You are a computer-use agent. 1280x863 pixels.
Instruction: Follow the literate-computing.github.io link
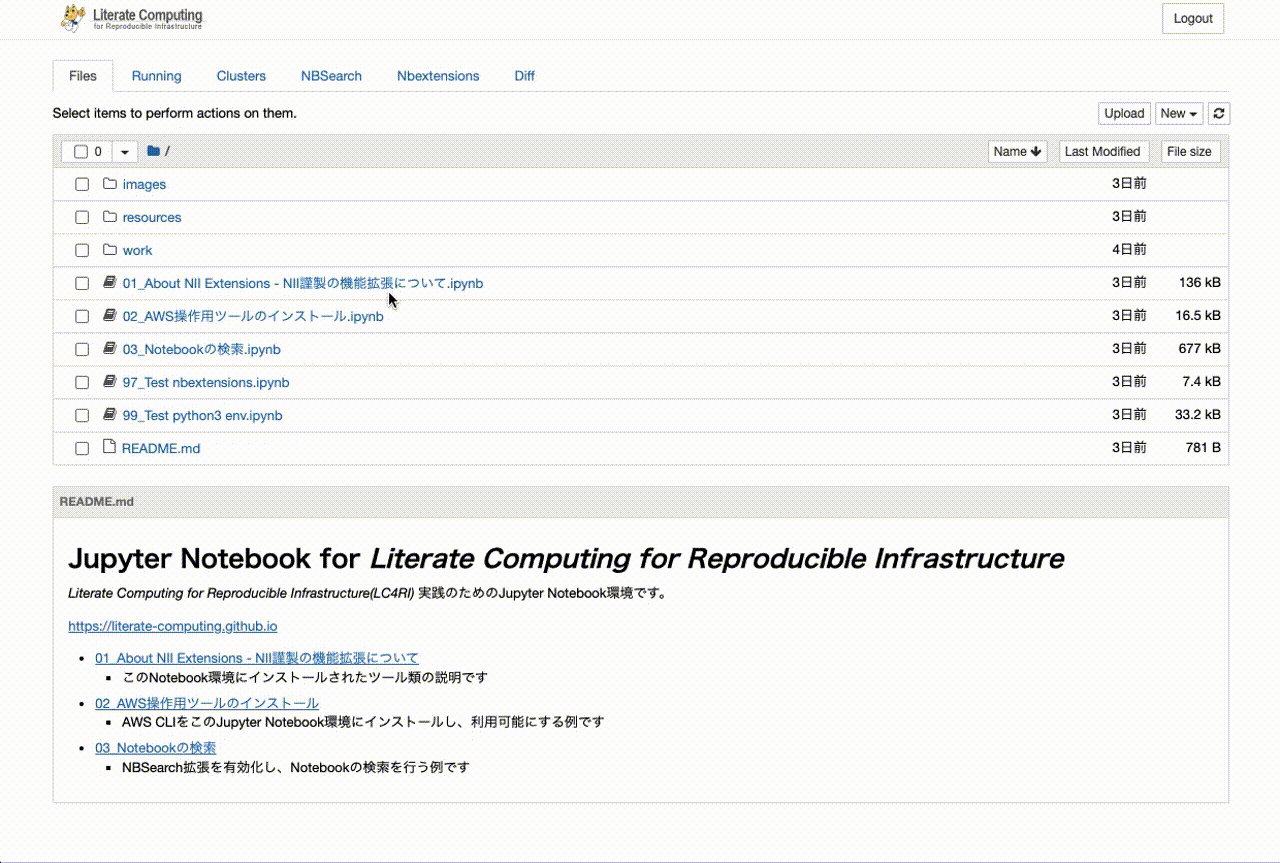[173, 626]
